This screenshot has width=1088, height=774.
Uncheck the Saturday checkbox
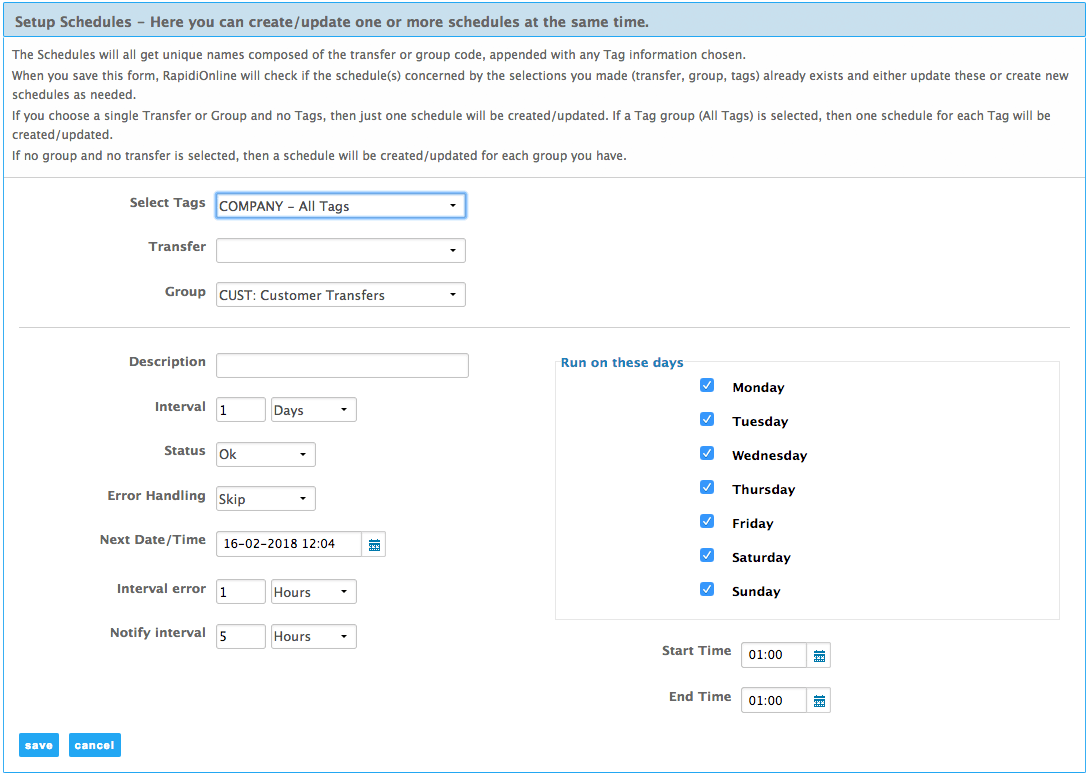(x=707, y=554)
